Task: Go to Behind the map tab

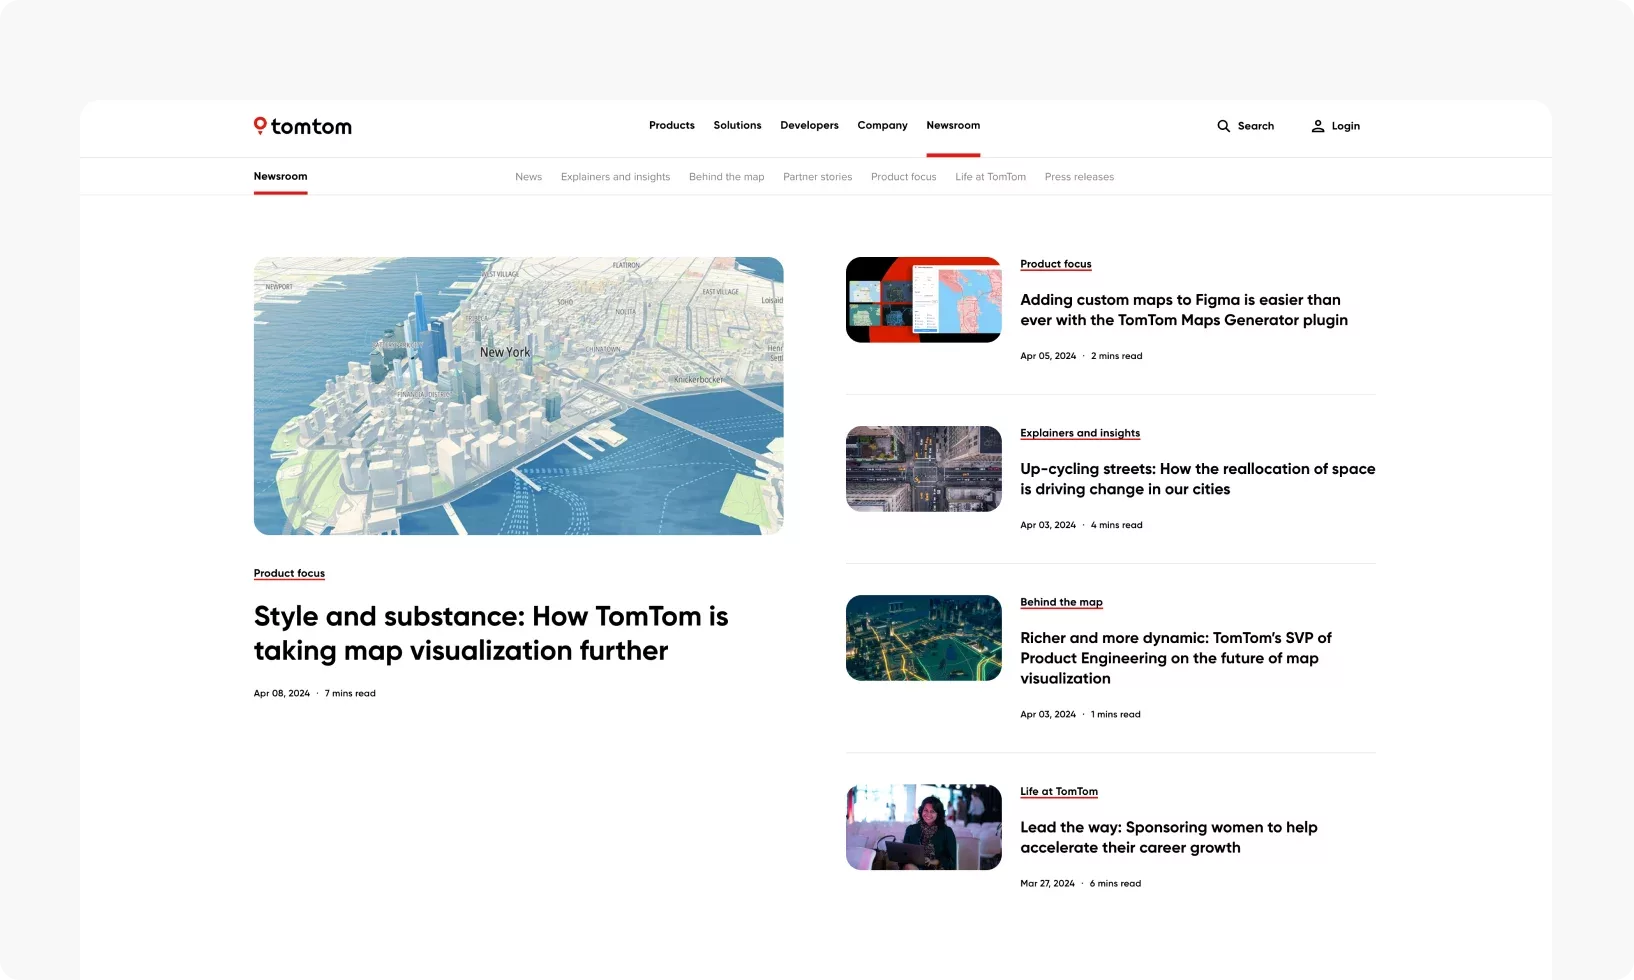Action: point(726,177)
